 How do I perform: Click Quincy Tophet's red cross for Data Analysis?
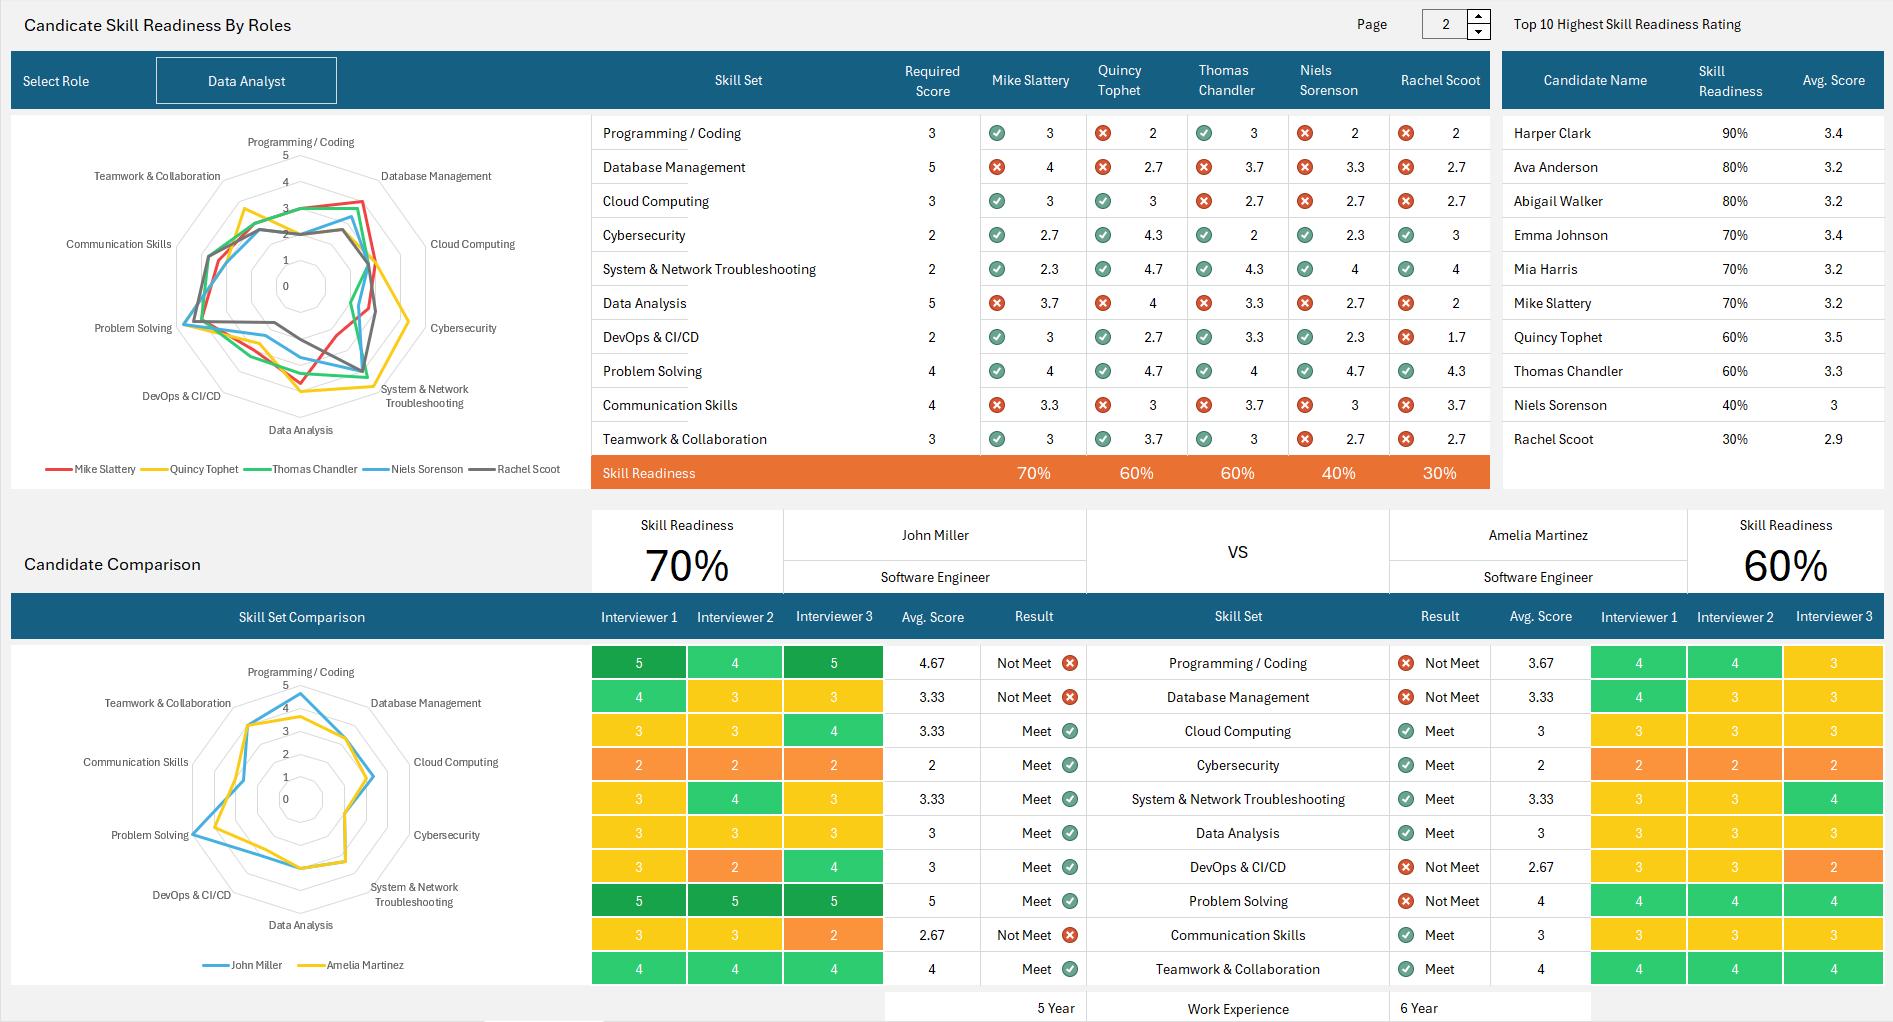1103,303
